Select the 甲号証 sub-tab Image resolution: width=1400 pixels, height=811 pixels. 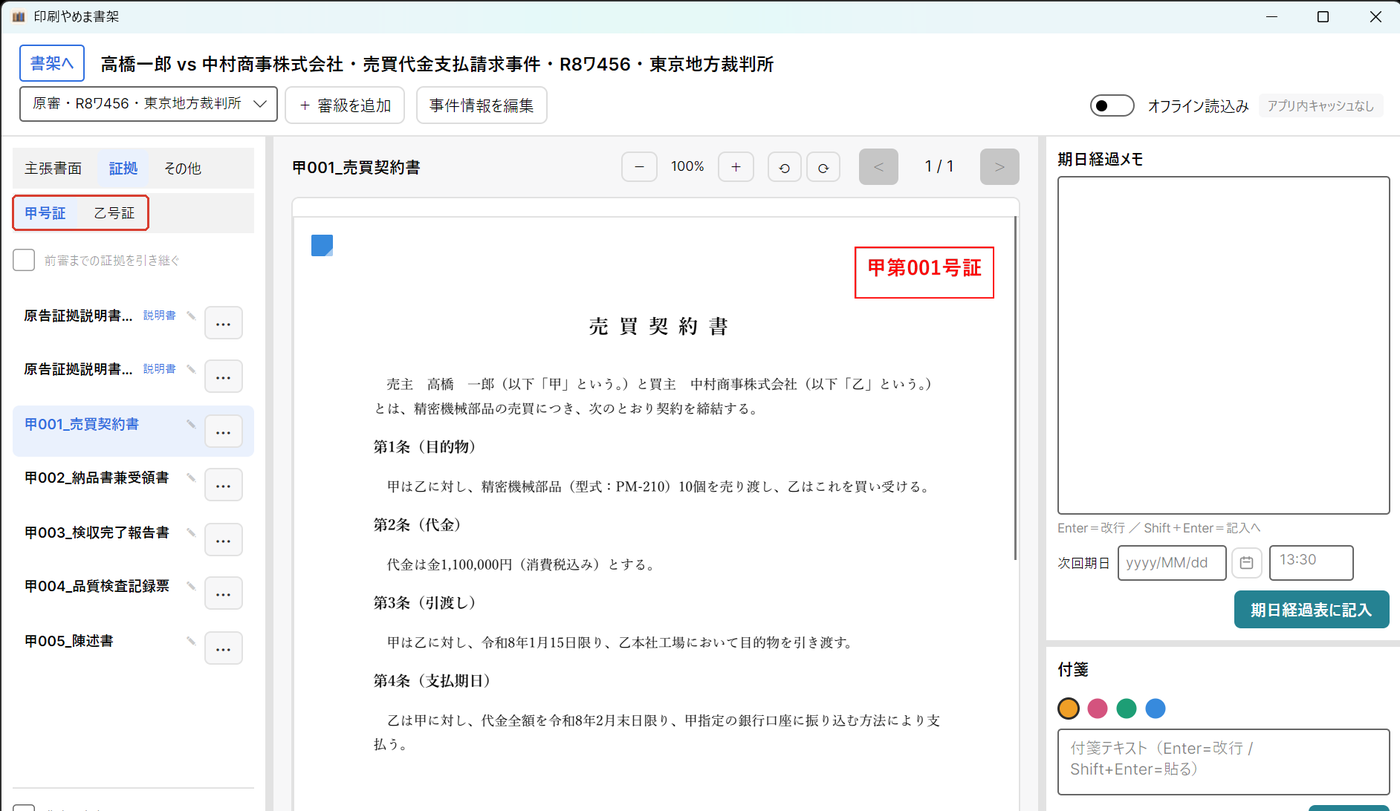coord(45,213)
